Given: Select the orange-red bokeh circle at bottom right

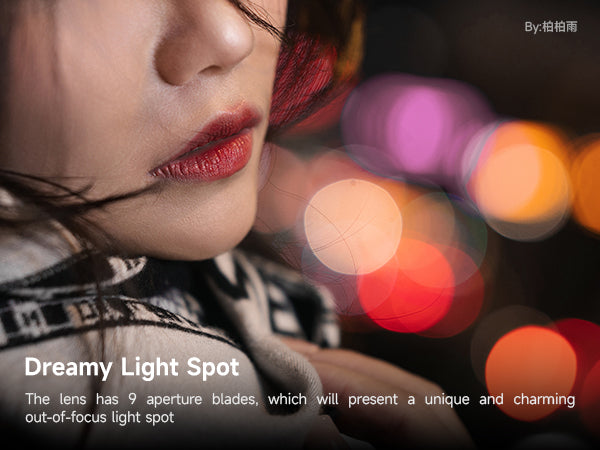Looking at the screenshot, I should click(x=531, y=373).
